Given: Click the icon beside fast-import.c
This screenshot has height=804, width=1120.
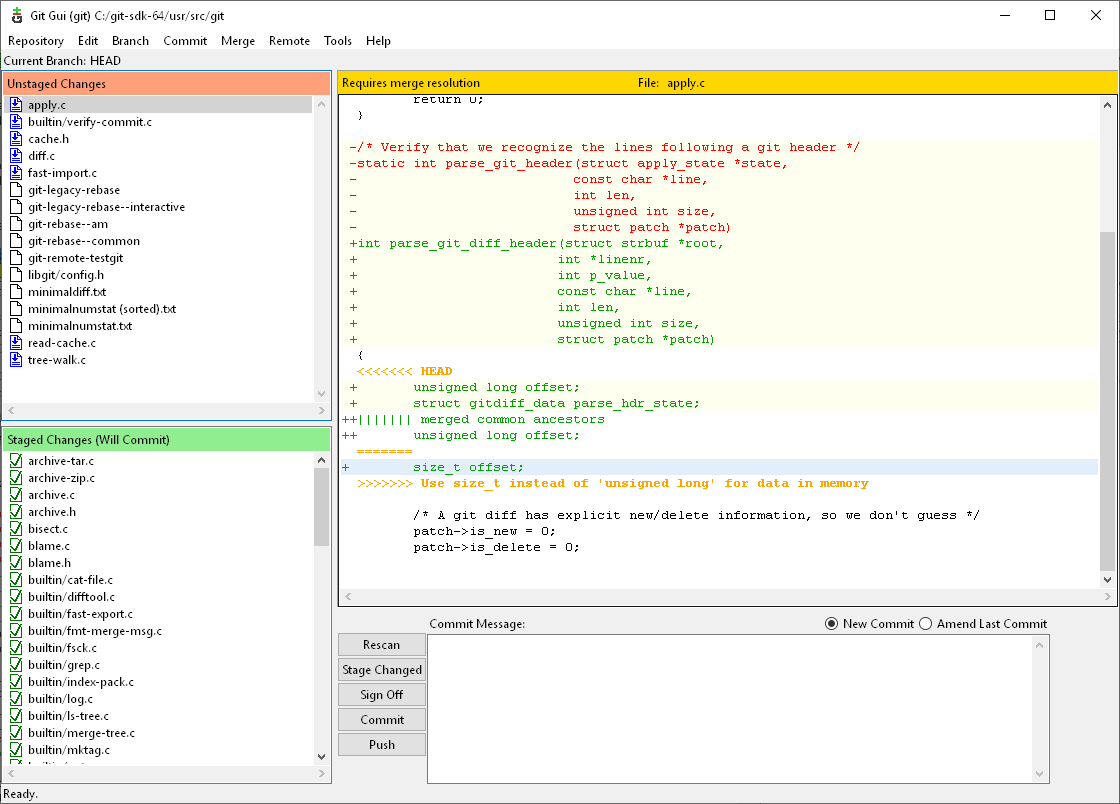Looking at the screenshot, I should pos(16,173).
